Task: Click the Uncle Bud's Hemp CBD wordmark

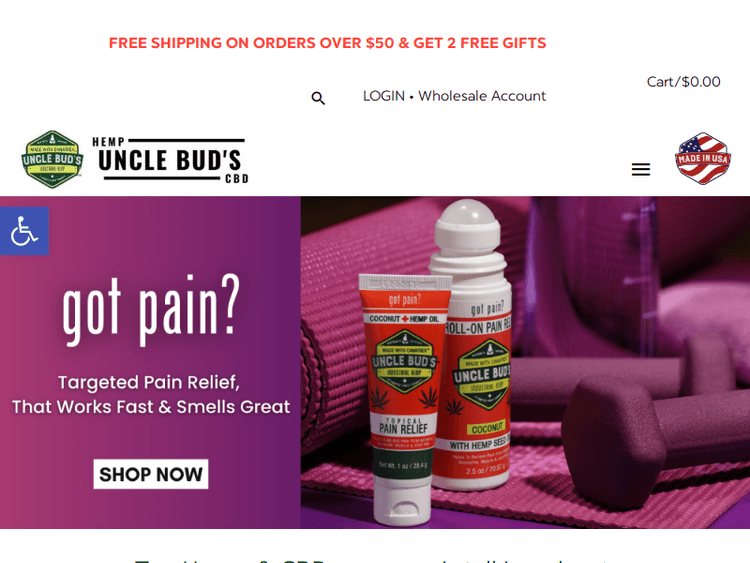Action: click(x=170, y=160)
